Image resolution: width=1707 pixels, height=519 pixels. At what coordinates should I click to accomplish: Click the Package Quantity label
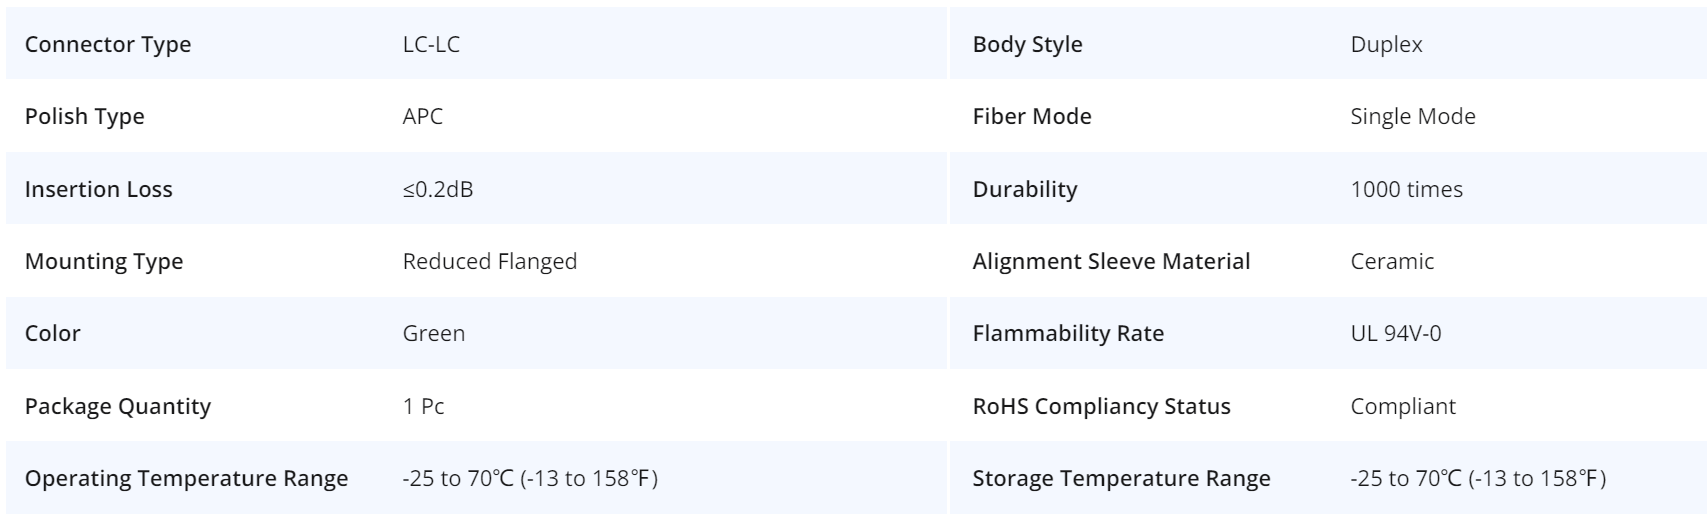click(x=118, y=406)
